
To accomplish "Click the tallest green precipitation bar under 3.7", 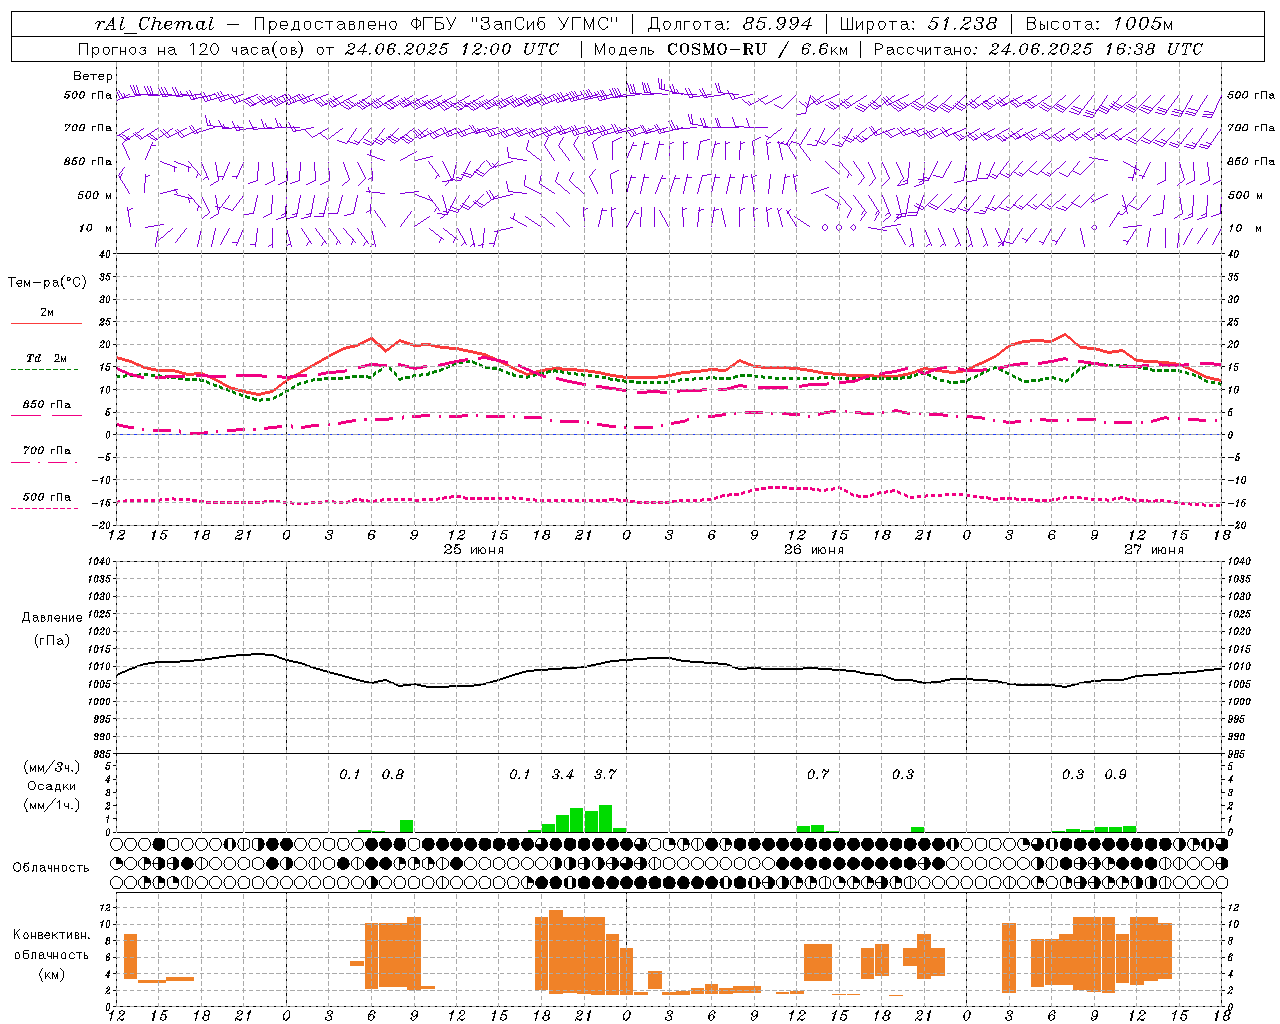I will [x=606, y=818].
